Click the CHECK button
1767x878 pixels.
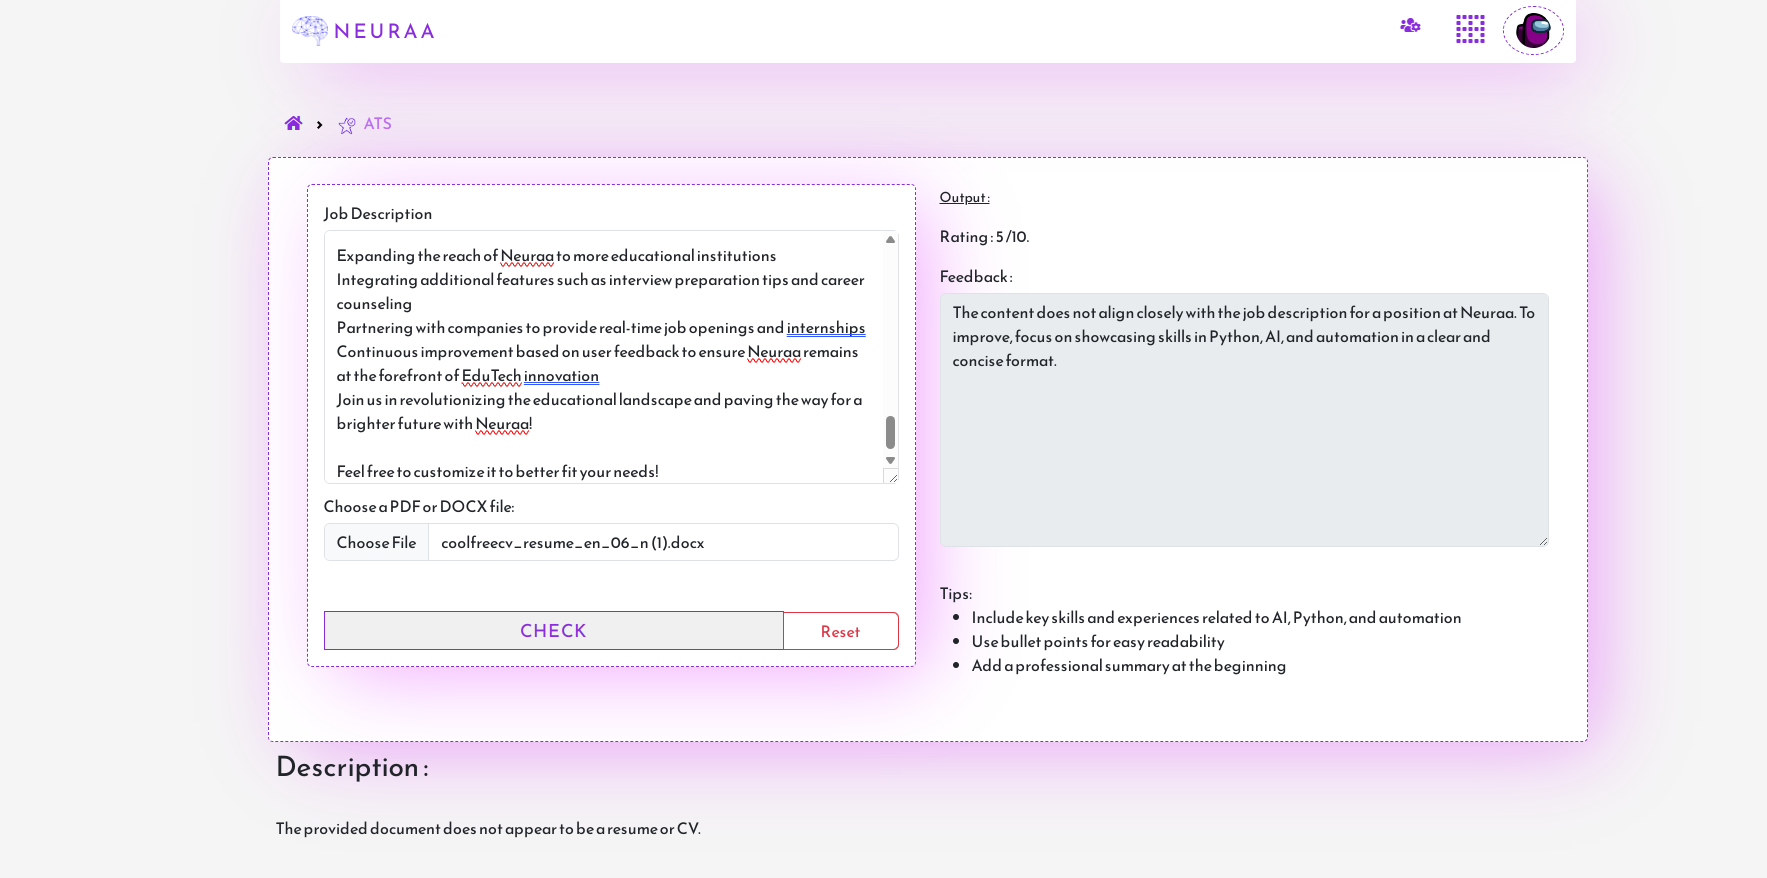pyautogui.click(x=554, y=631)
